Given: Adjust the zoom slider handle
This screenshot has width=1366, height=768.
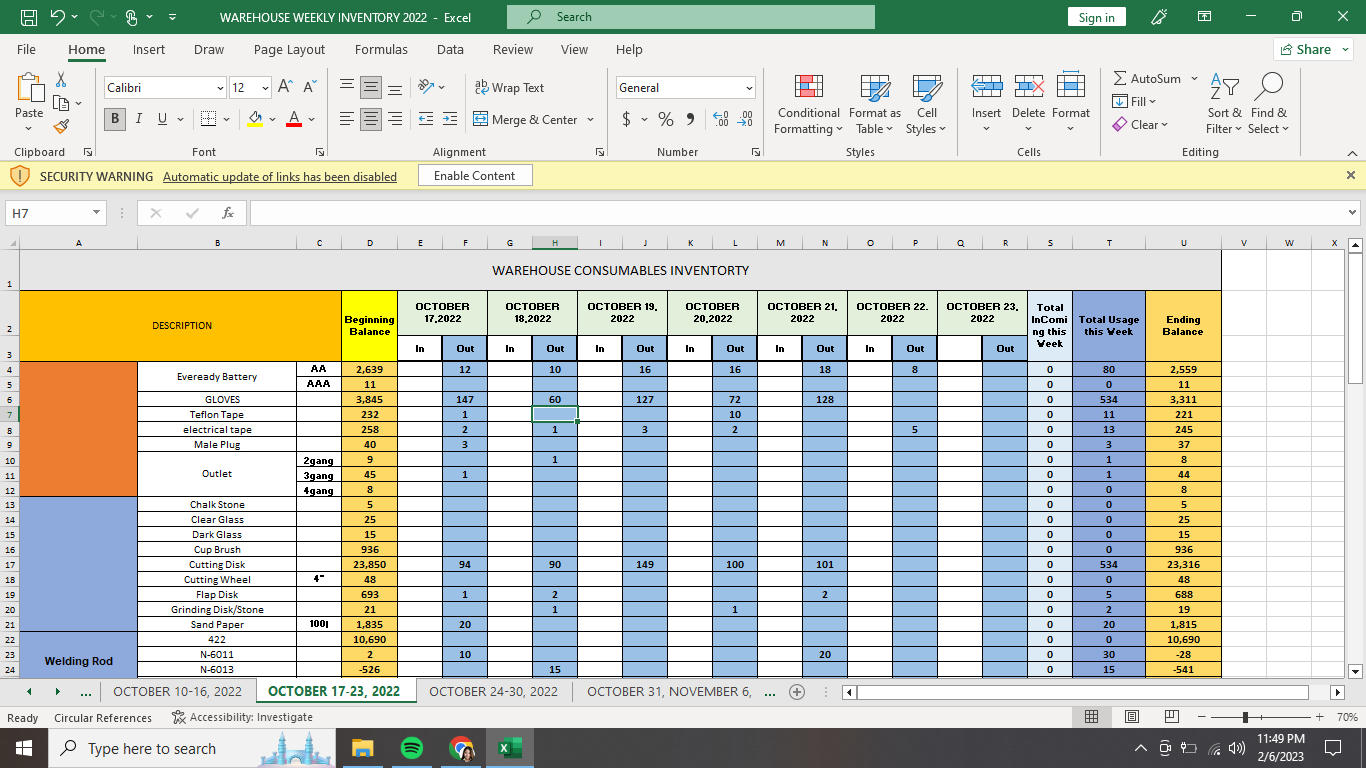Looking at the screenshot, I should 1245,717.
